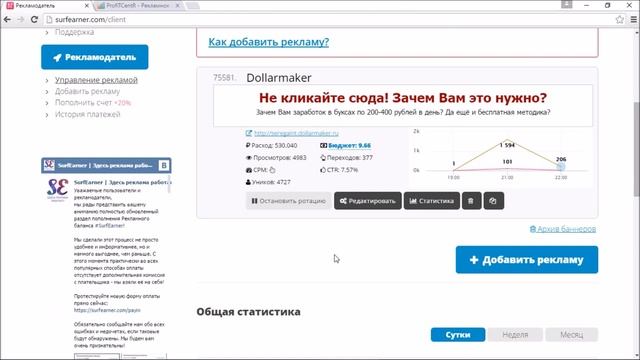Screen dimensions: 640x360
Task: Go back in browser history
Action: 7,19
